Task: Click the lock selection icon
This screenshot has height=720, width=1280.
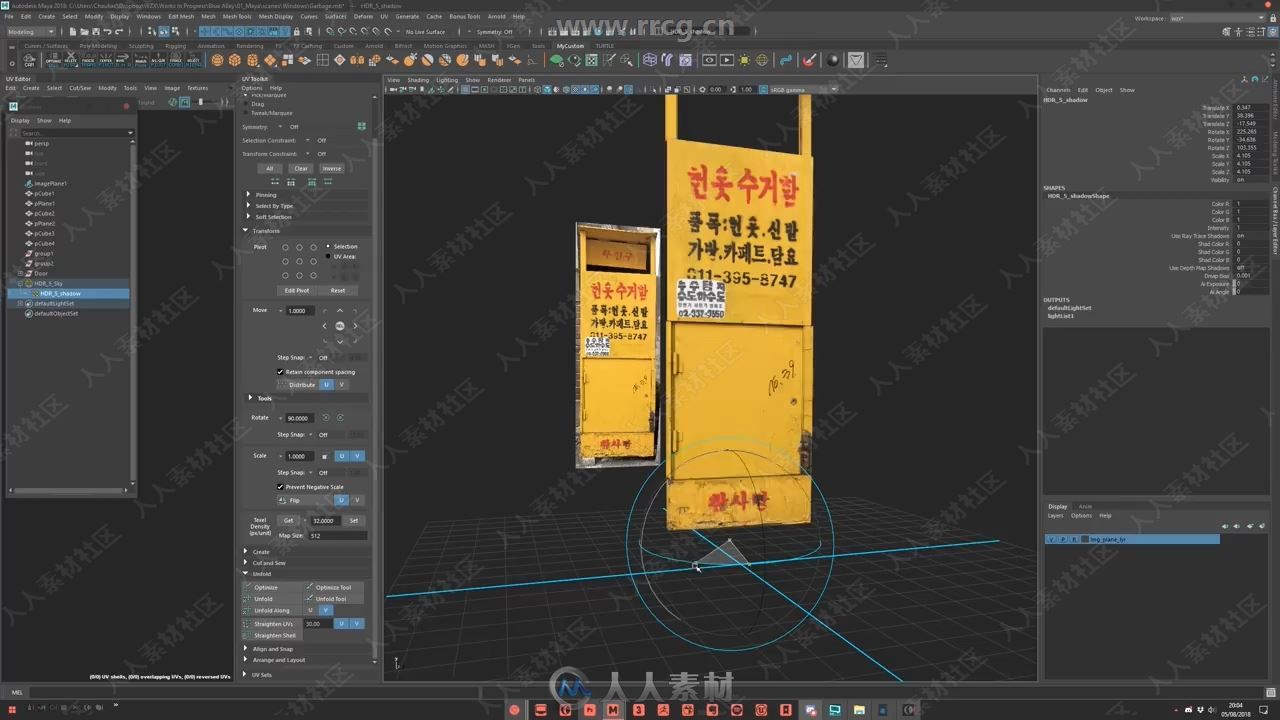Action: (x=296, y=32)
